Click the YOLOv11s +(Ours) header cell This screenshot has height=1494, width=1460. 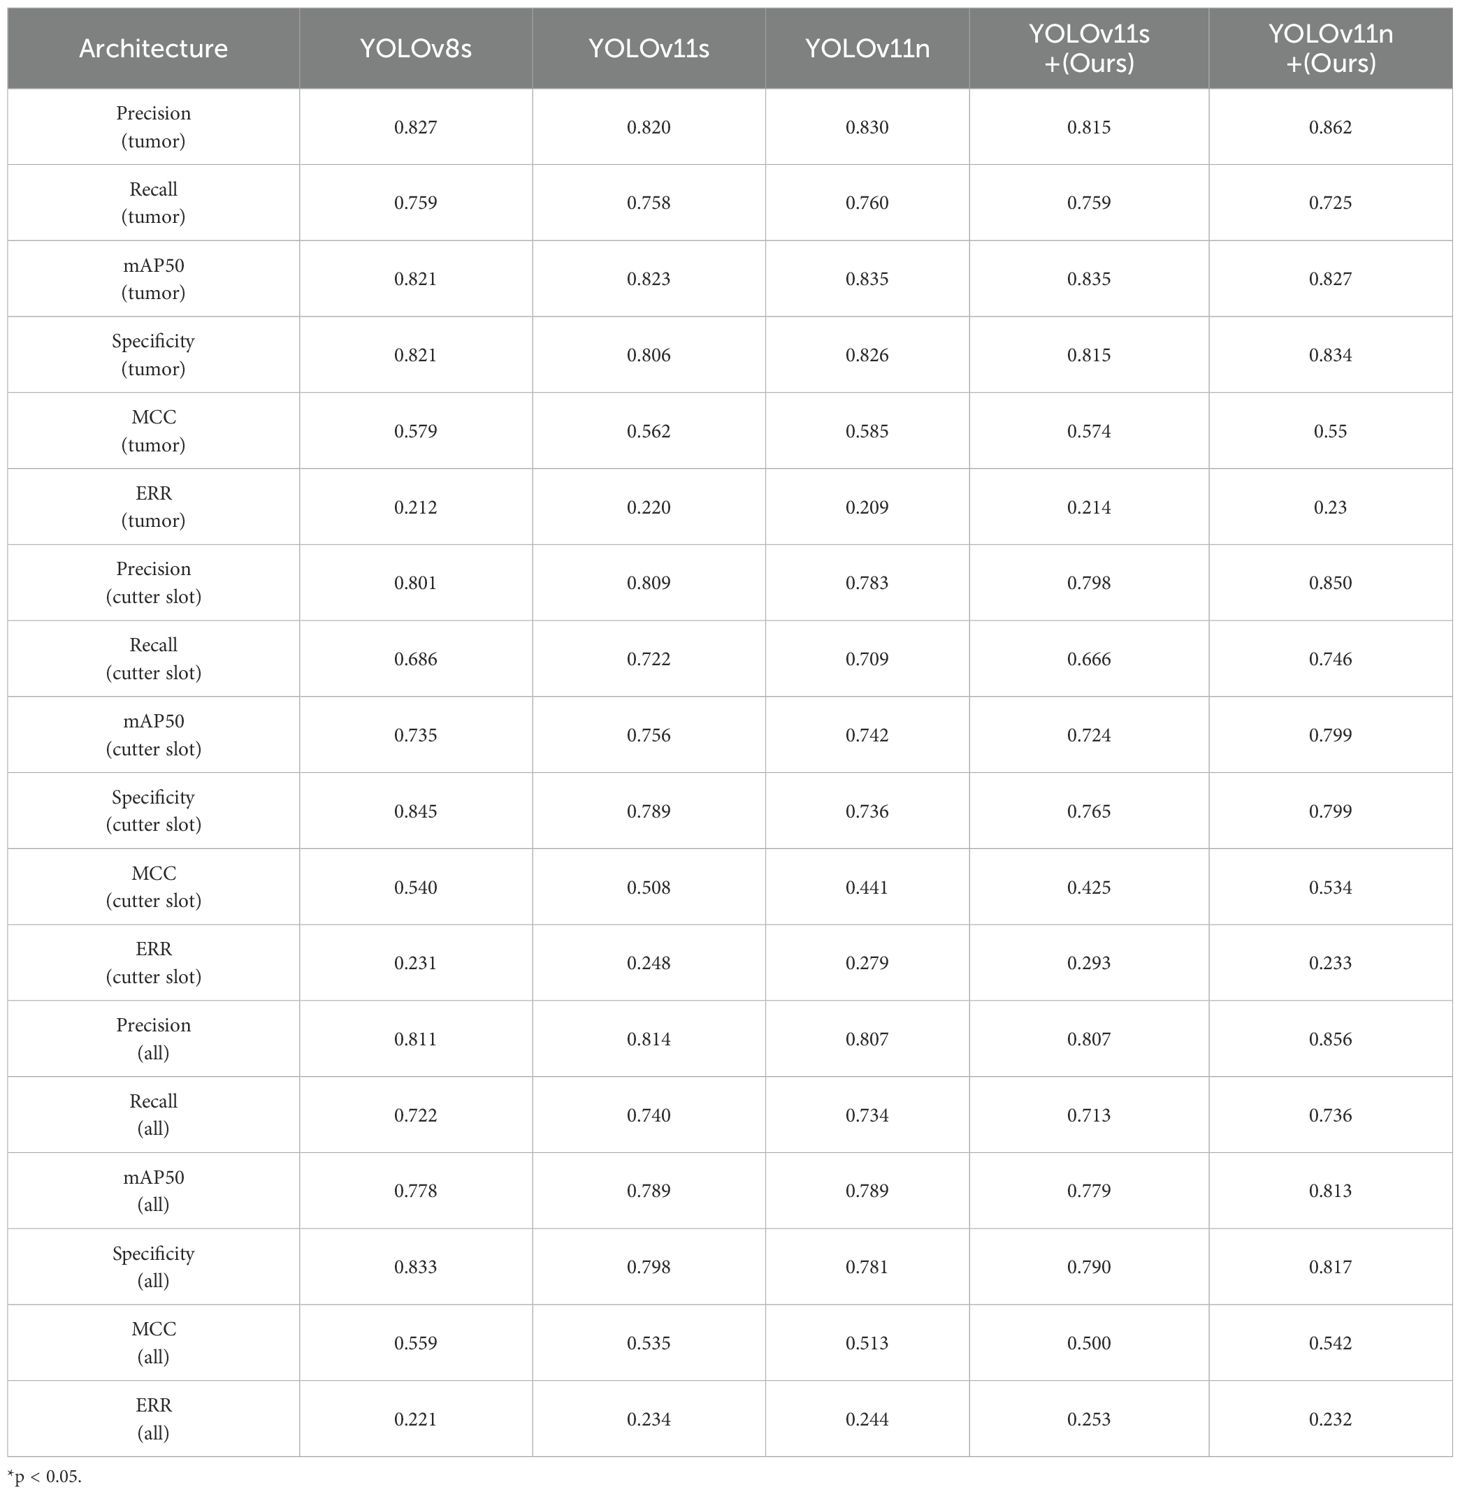point(1089,48)
